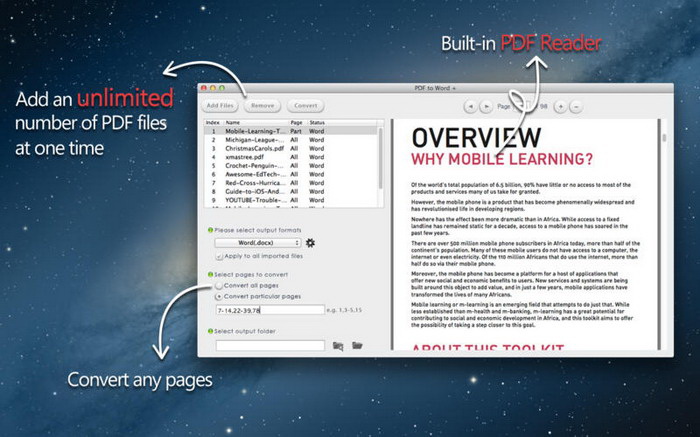Screen dimensions: 700x437
Task: Open the Word(.docx) format dropdown
Action: (258, 243)
